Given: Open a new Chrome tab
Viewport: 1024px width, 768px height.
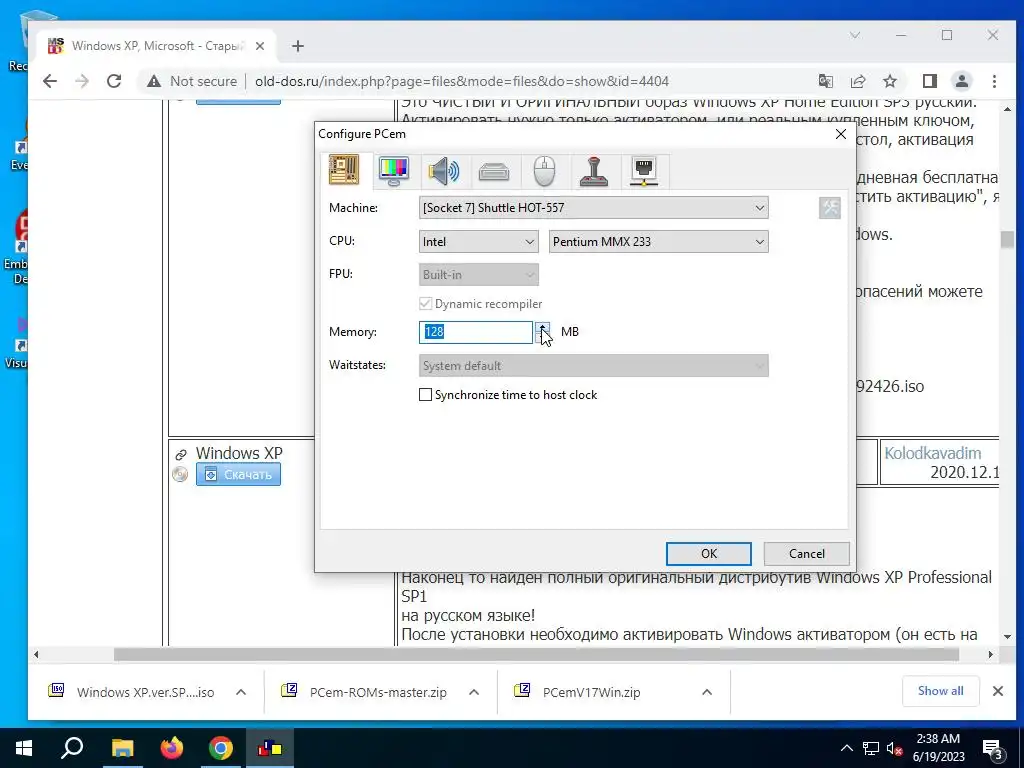Looking at the screenshot, I should pos(298,46).
